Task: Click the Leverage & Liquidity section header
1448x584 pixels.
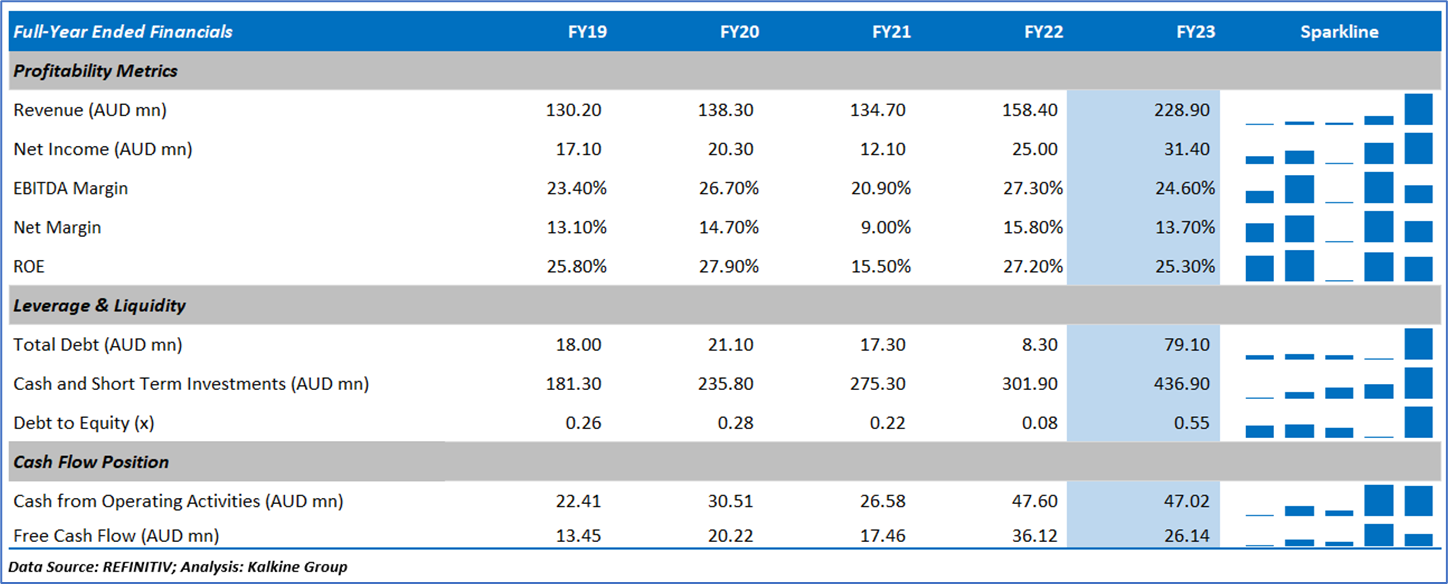Action: pyautogui.click(x=100, y=305)
